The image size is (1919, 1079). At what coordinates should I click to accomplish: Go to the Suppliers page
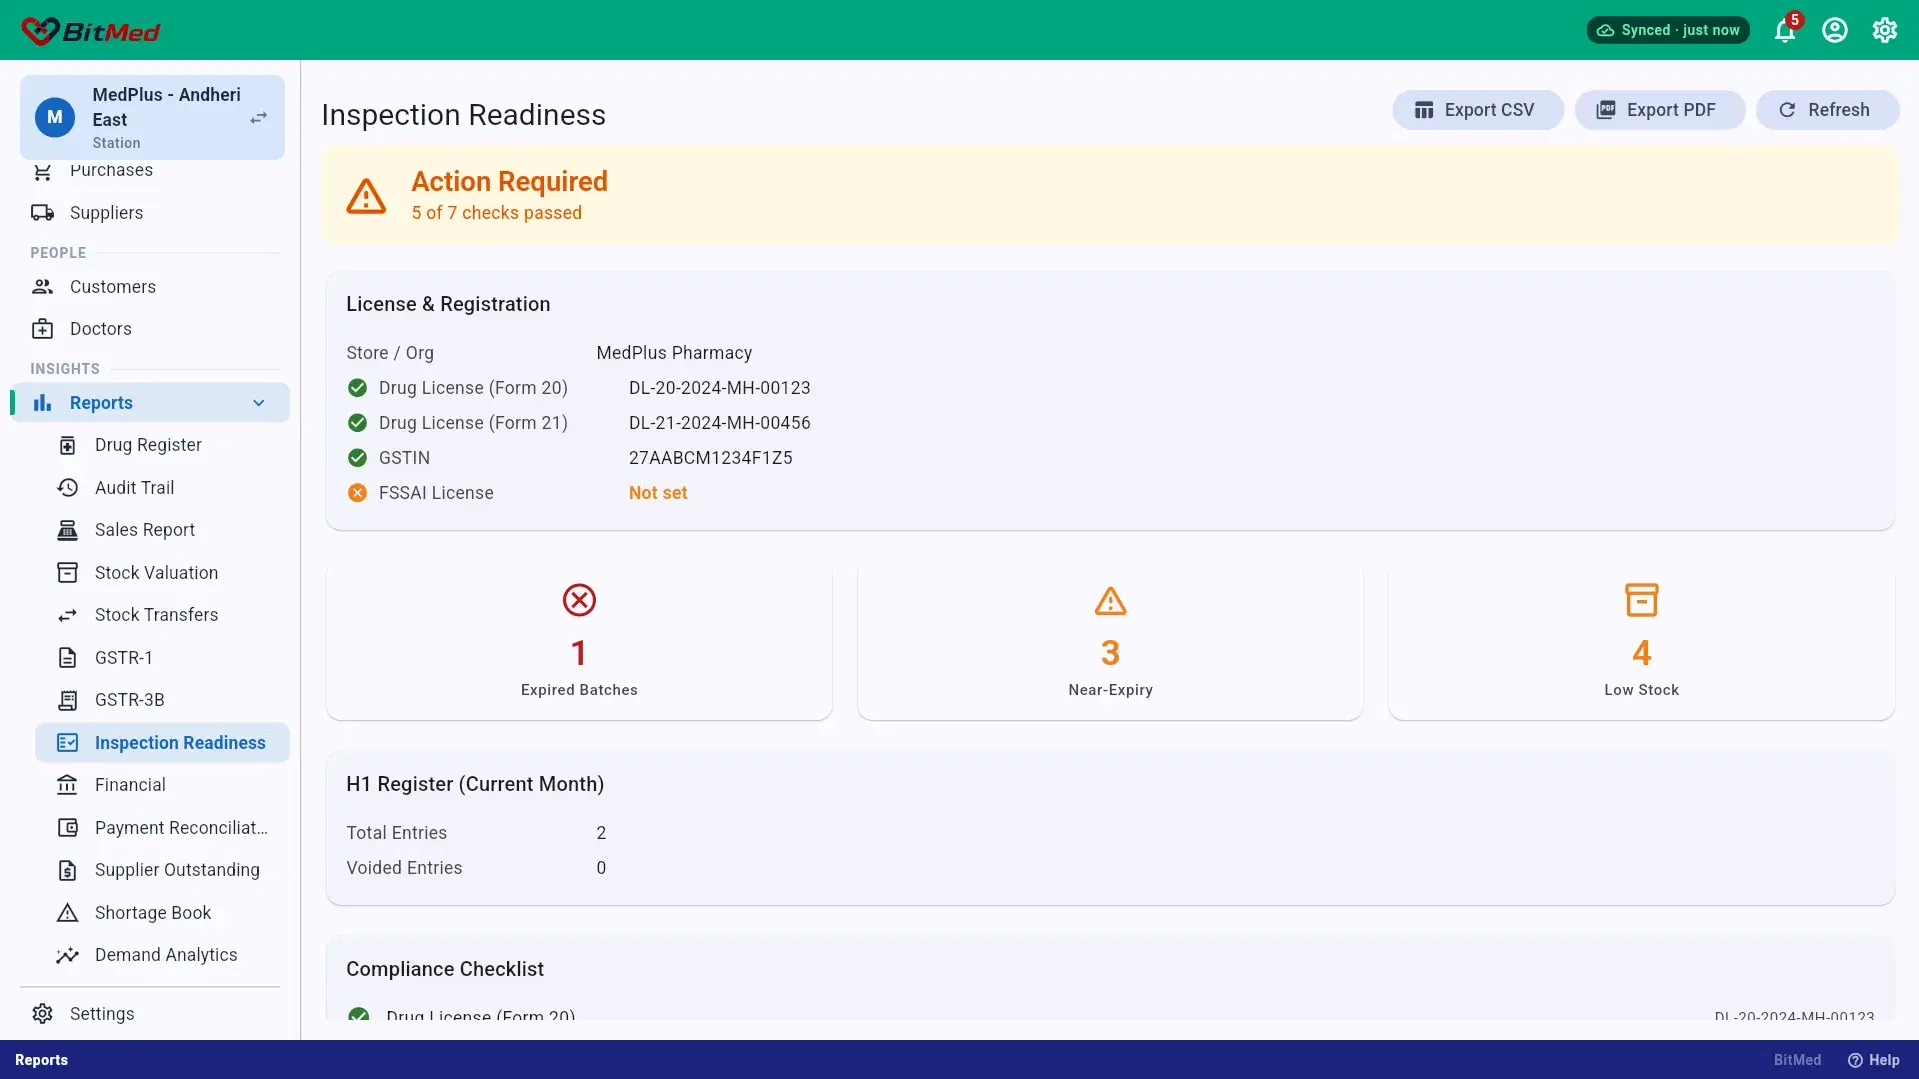150,213
